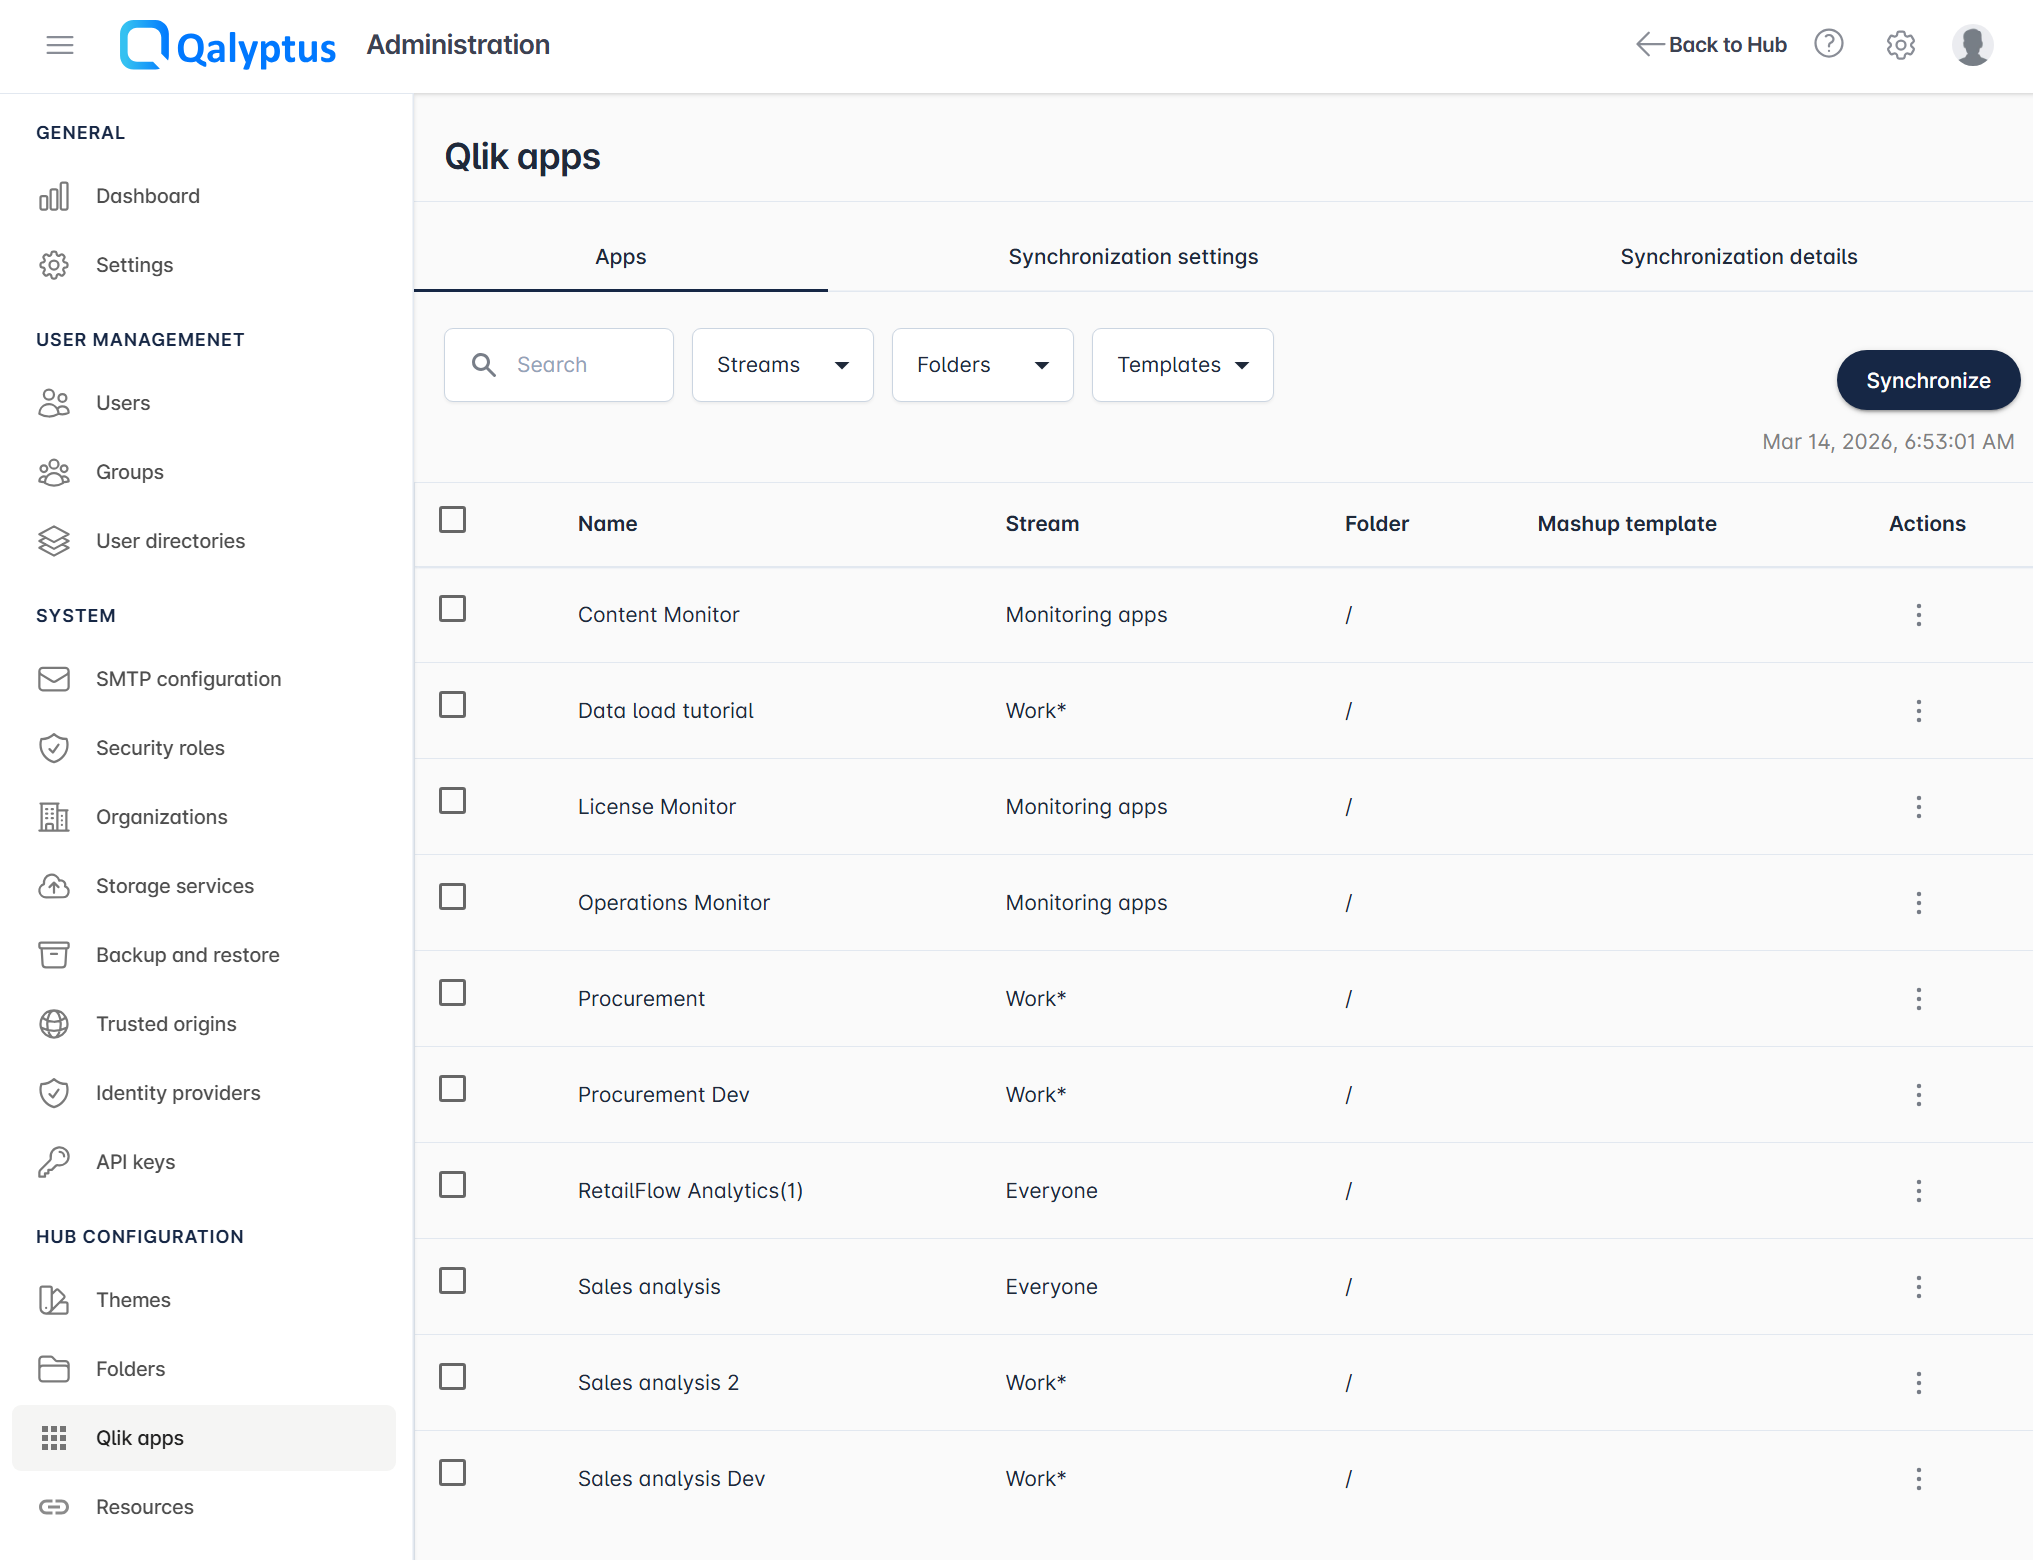This screenshot has height=1560, width=2033.
Task: Switch to Synchronization details tab
Action: (x=1738, y=257)
